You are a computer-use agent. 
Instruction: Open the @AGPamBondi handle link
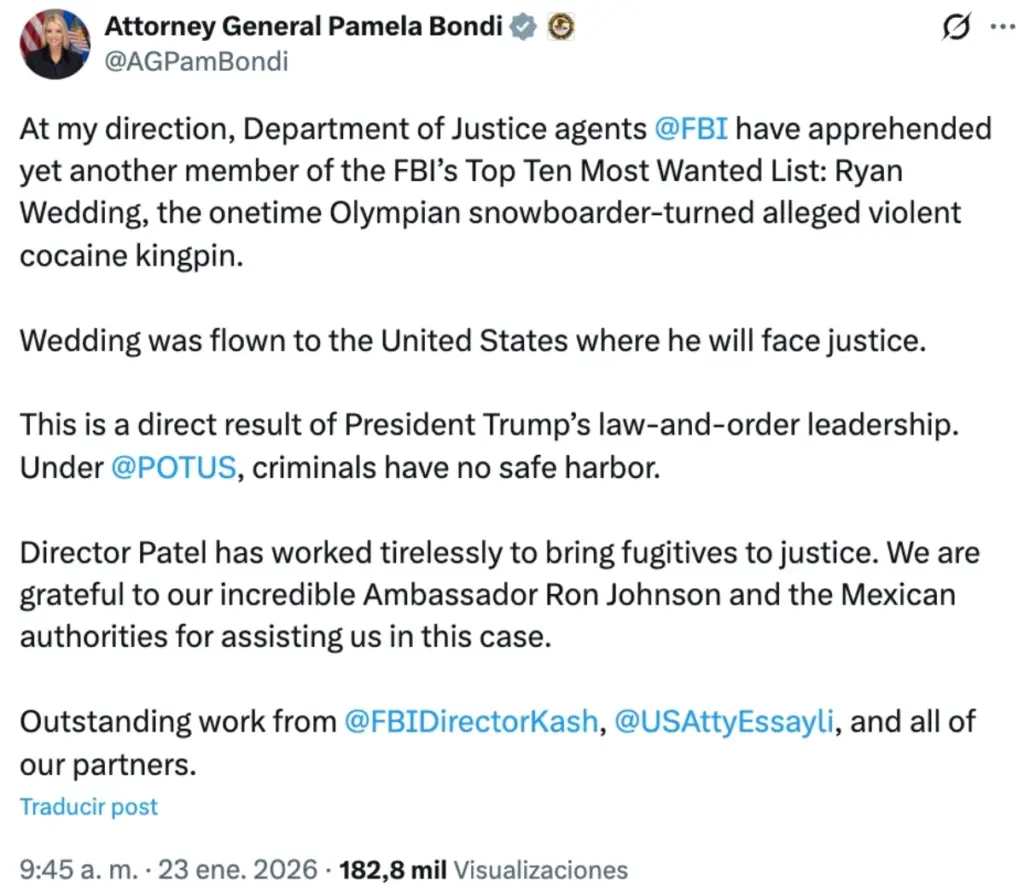(195, 60)
